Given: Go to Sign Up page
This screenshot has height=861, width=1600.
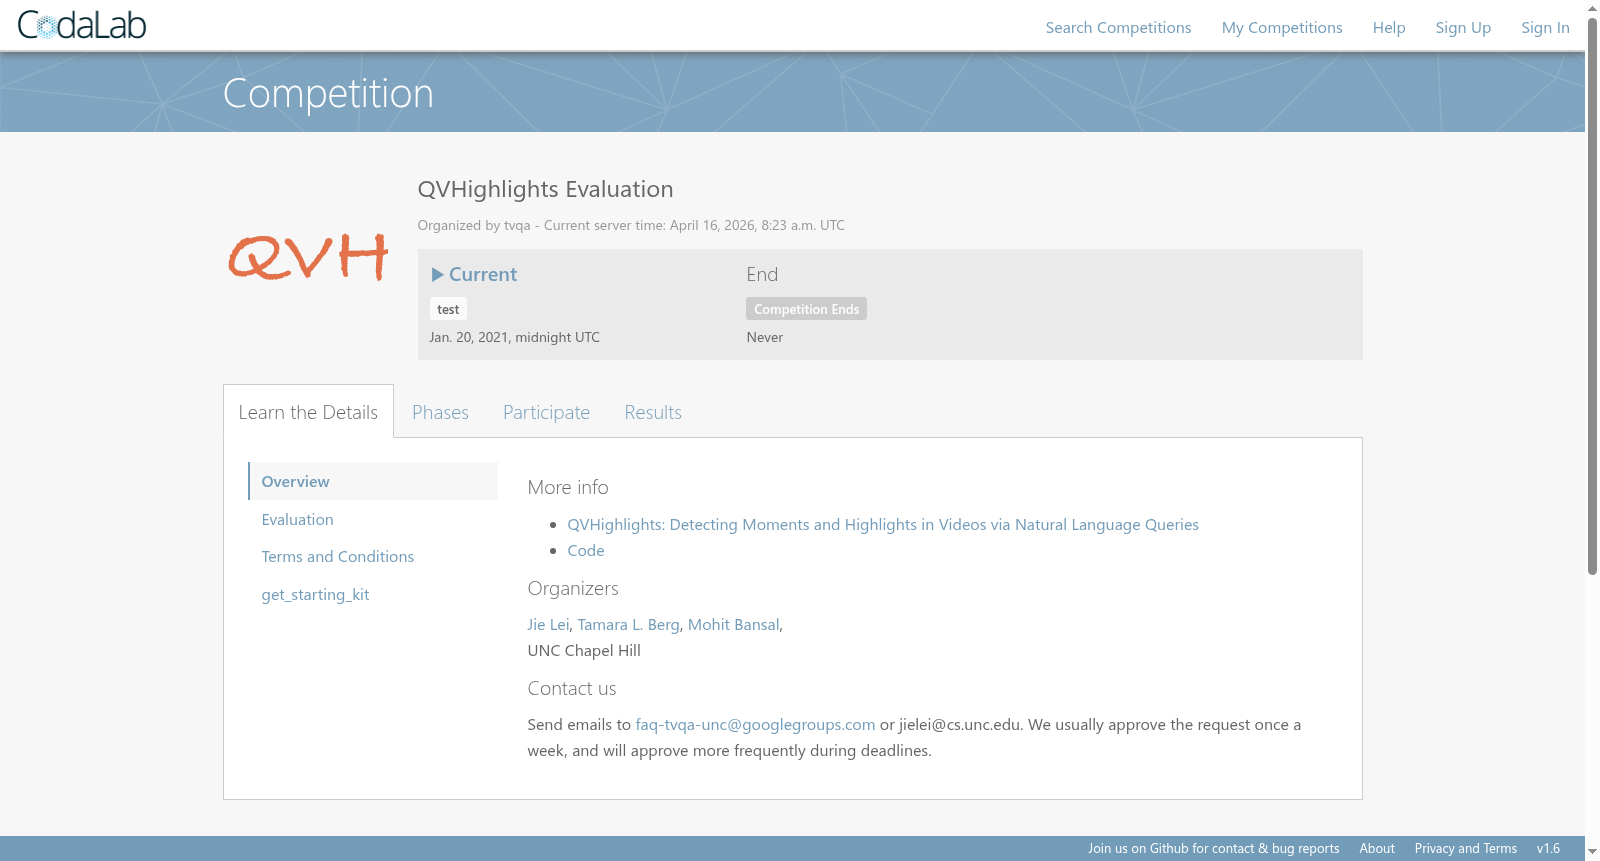Looking at the screenshot, I should click(x=1463, y=27).
